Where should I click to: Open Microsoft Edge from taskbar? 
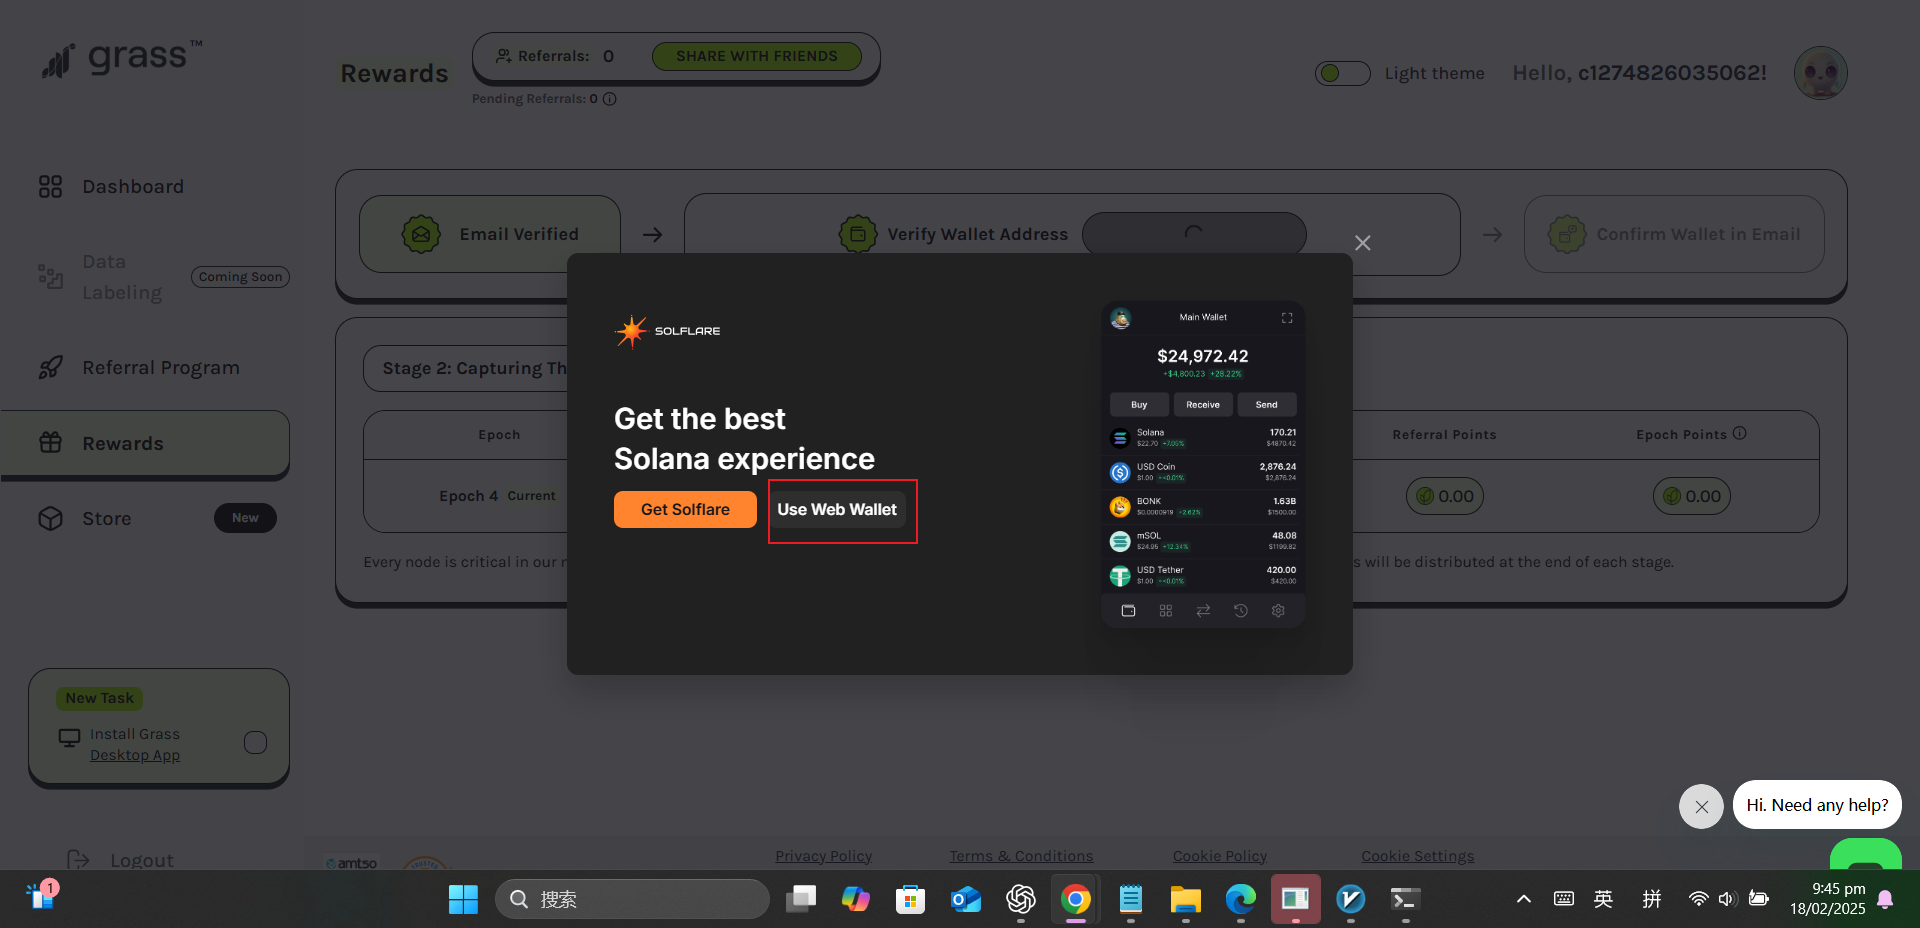[x=1241, y=899]
